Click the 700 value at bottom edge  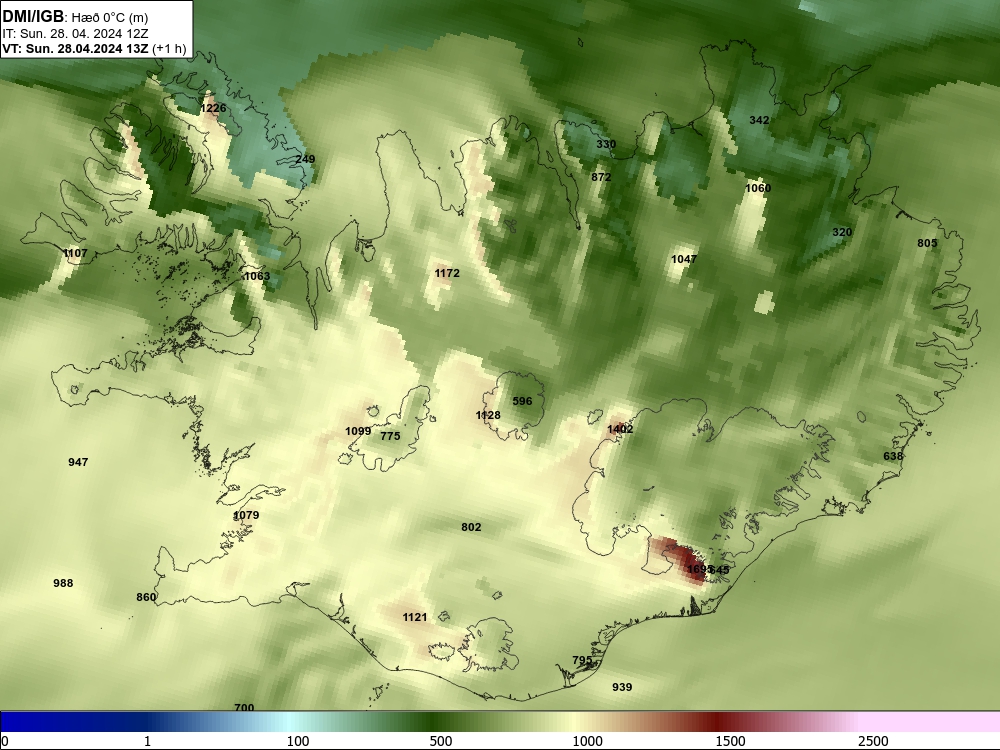pyautogui.click(x=244, y=707)
